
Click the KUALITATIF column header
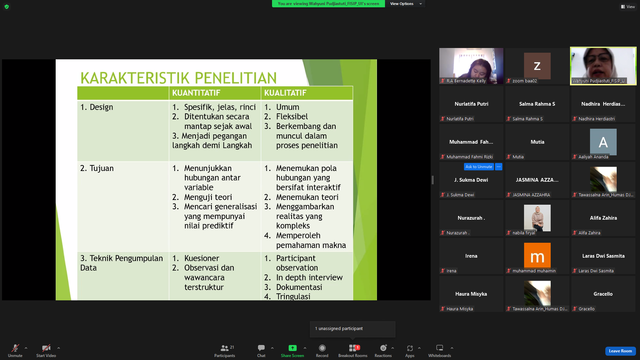pos(285,93)
